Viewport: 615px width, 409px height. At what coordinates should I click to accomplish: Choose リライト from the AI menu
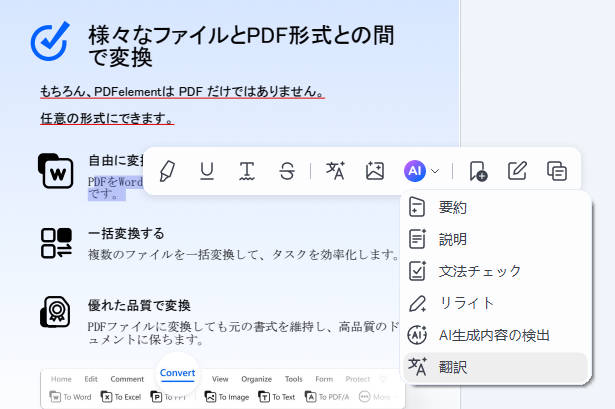coord(496,304)
